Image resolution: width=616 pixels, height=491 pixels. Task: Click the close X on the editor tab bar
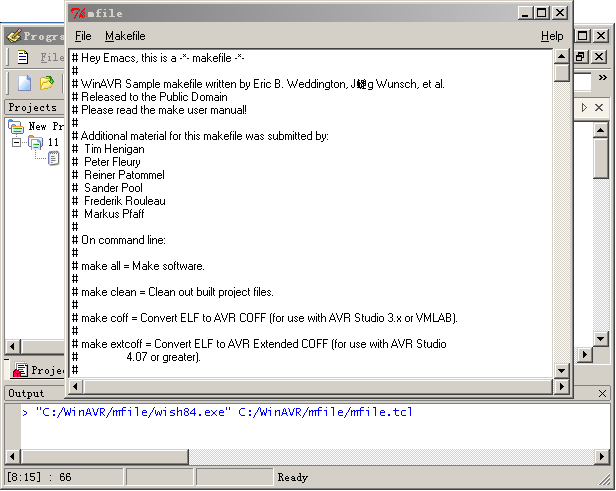[x=599, y=107]
